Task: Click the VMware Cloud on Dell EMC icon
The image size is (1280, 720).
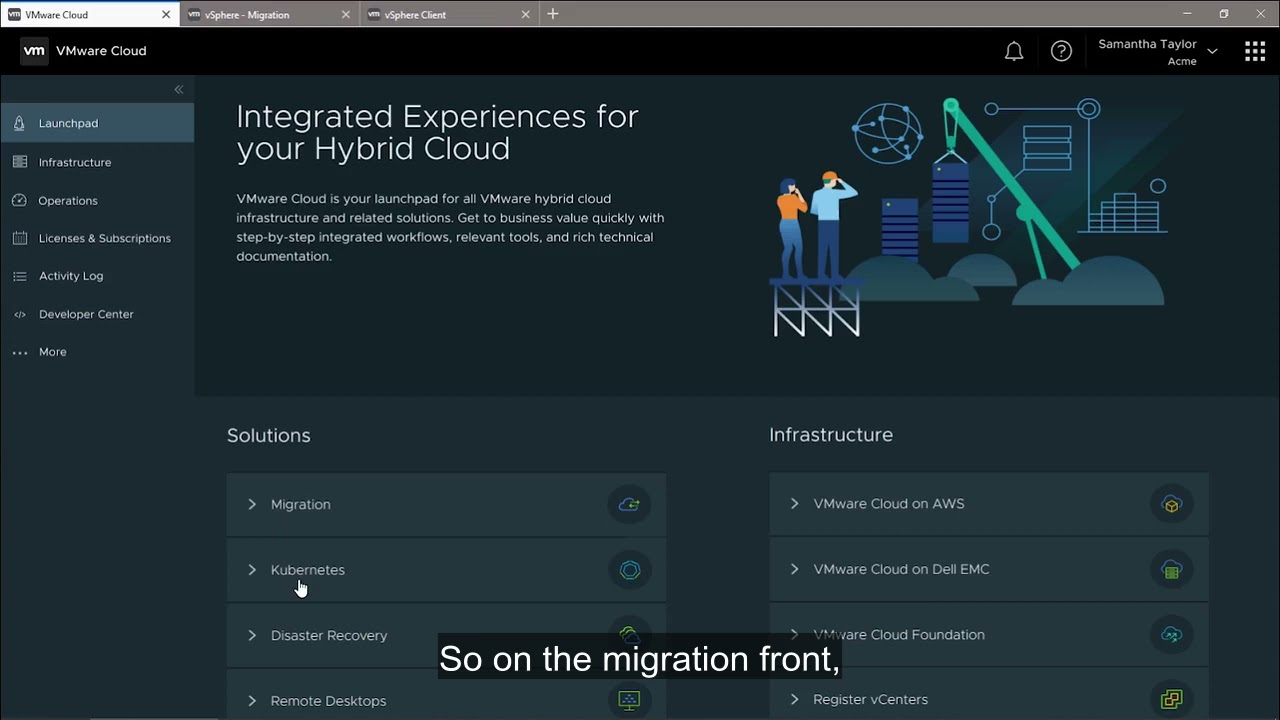Action: (1171, 569)
